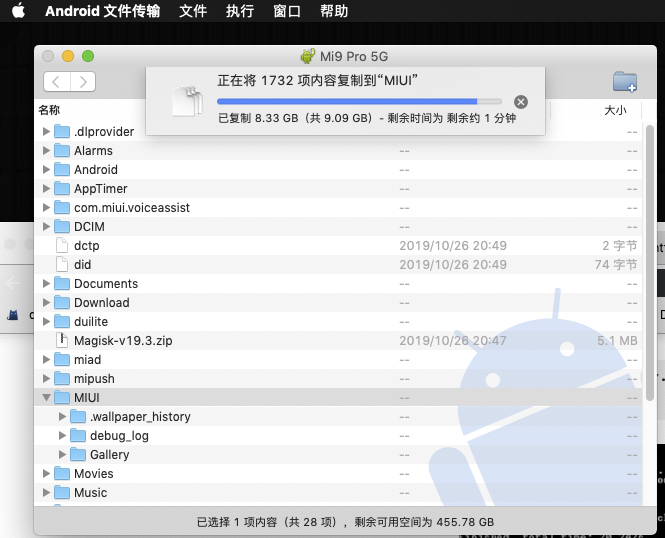665x538 pixels.
Task: Click the duilite folder icon
Action: [62, 321]
